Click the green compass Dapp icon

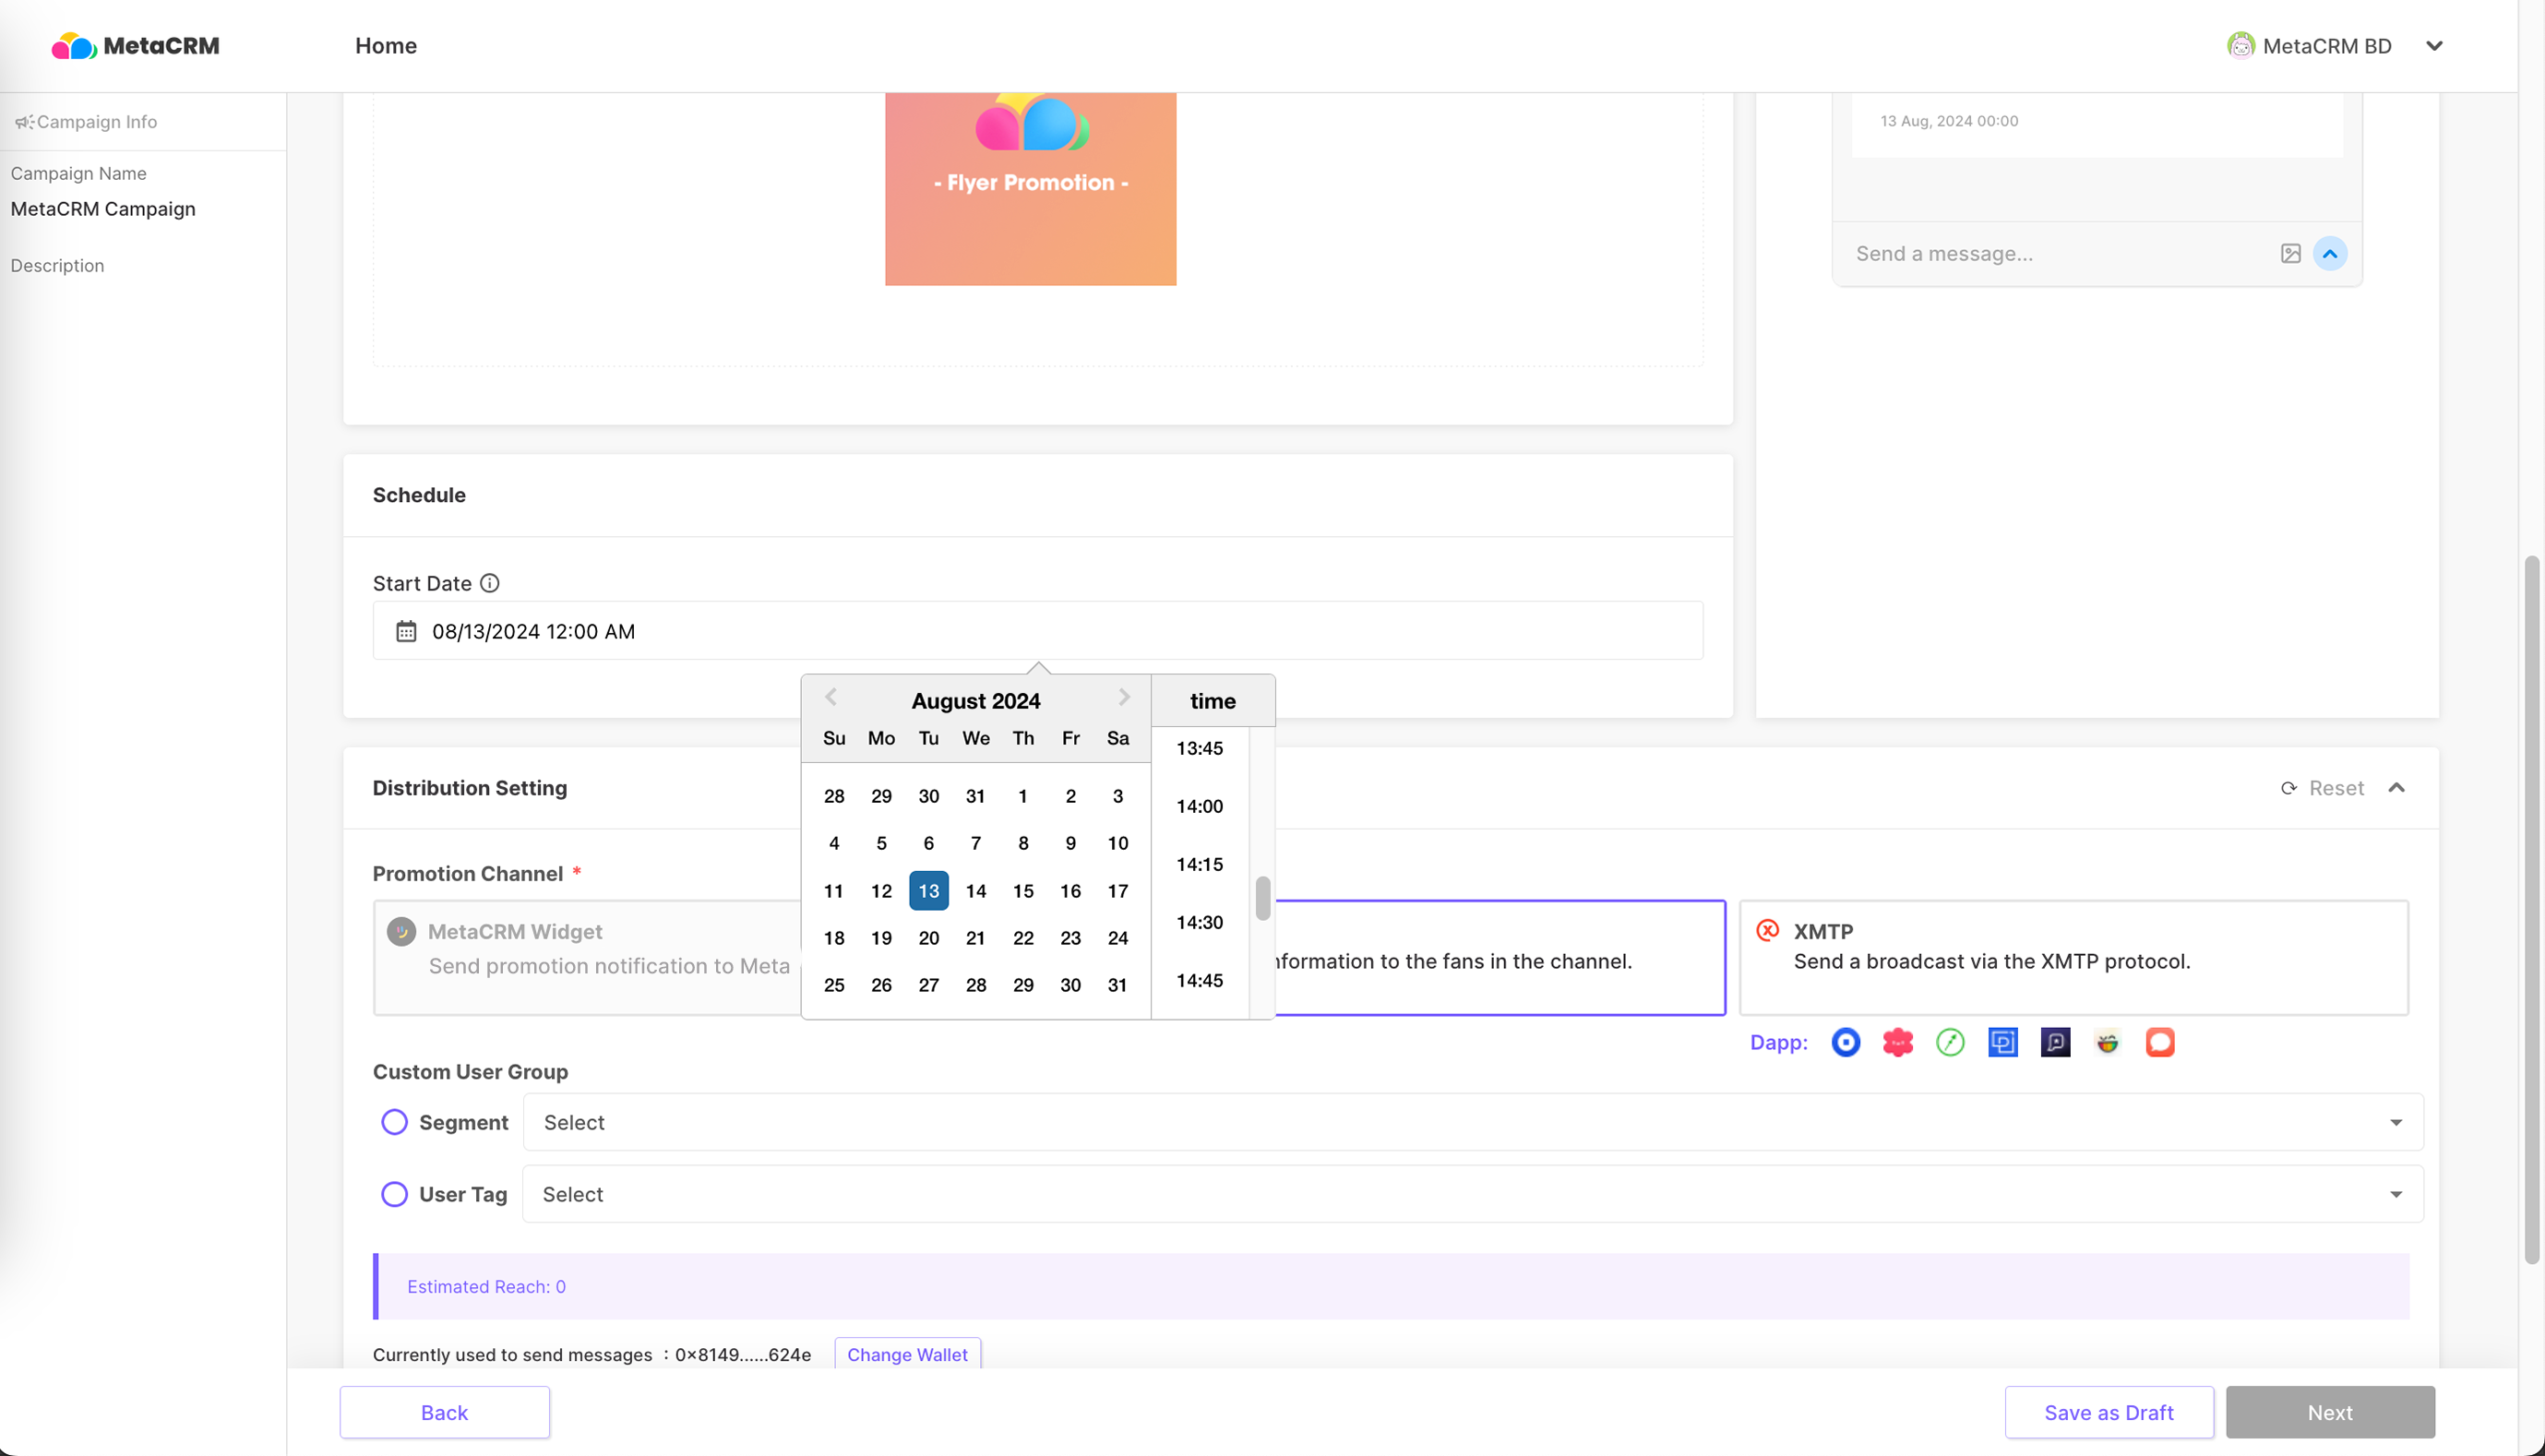(x=1950, y=1042)
